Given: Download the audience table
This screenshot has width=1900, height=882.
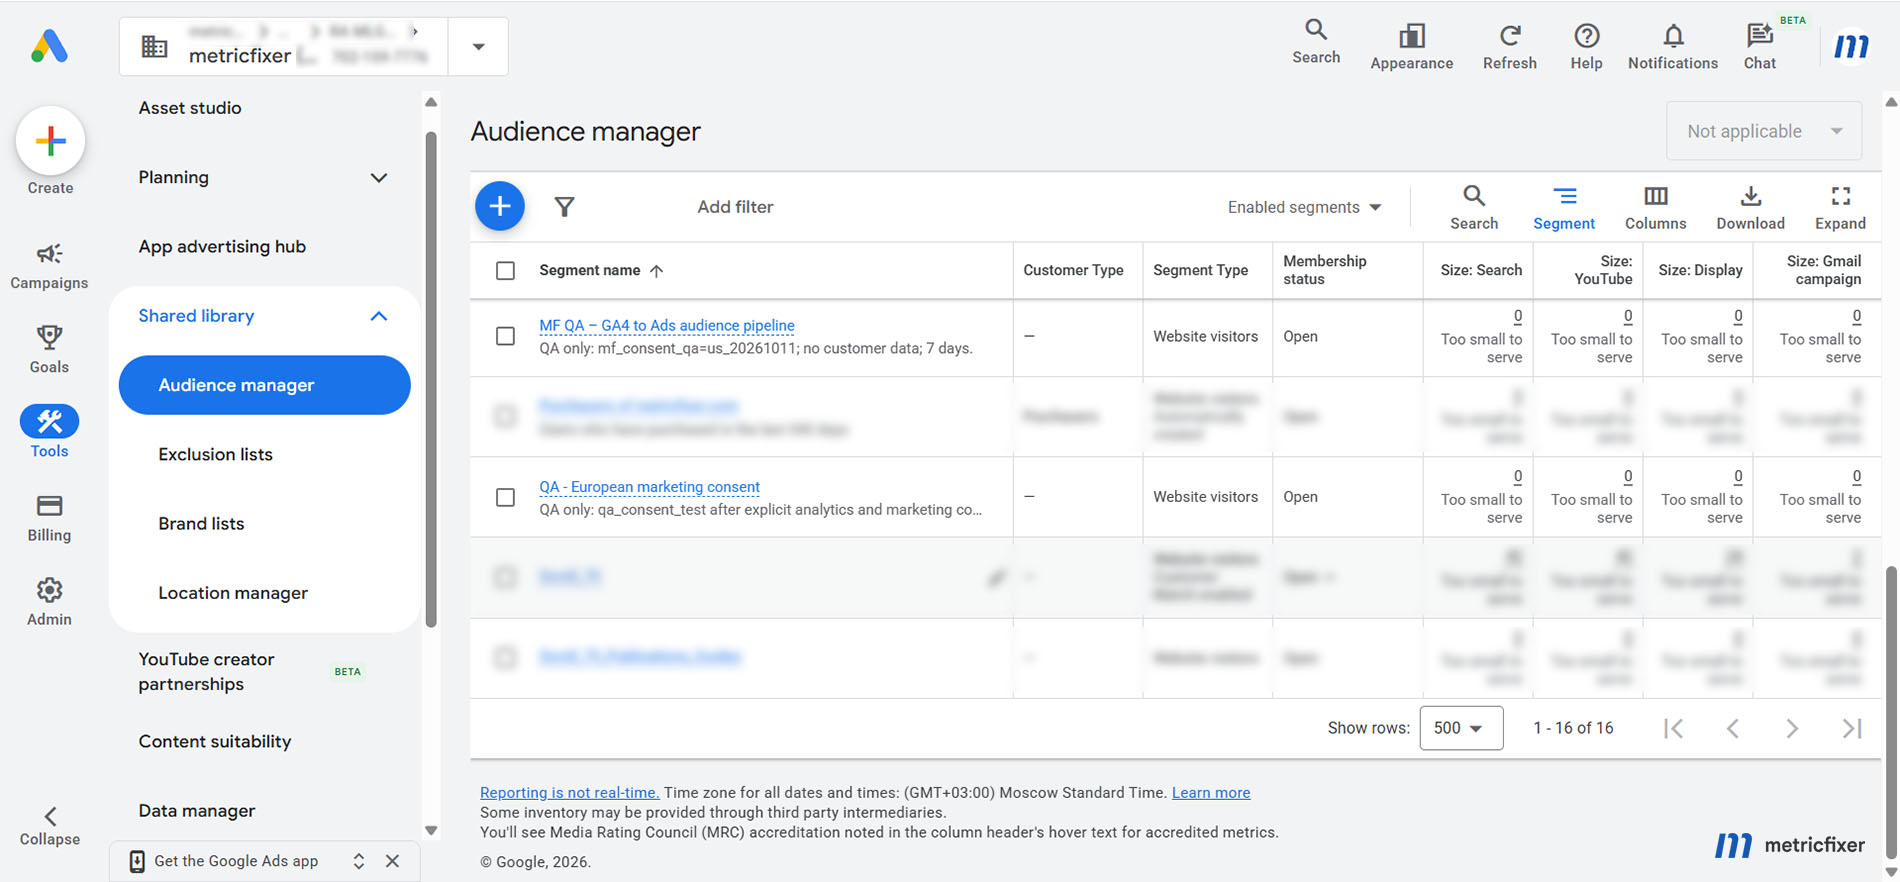Looking at the screenshot, I should pos(1750,208).
